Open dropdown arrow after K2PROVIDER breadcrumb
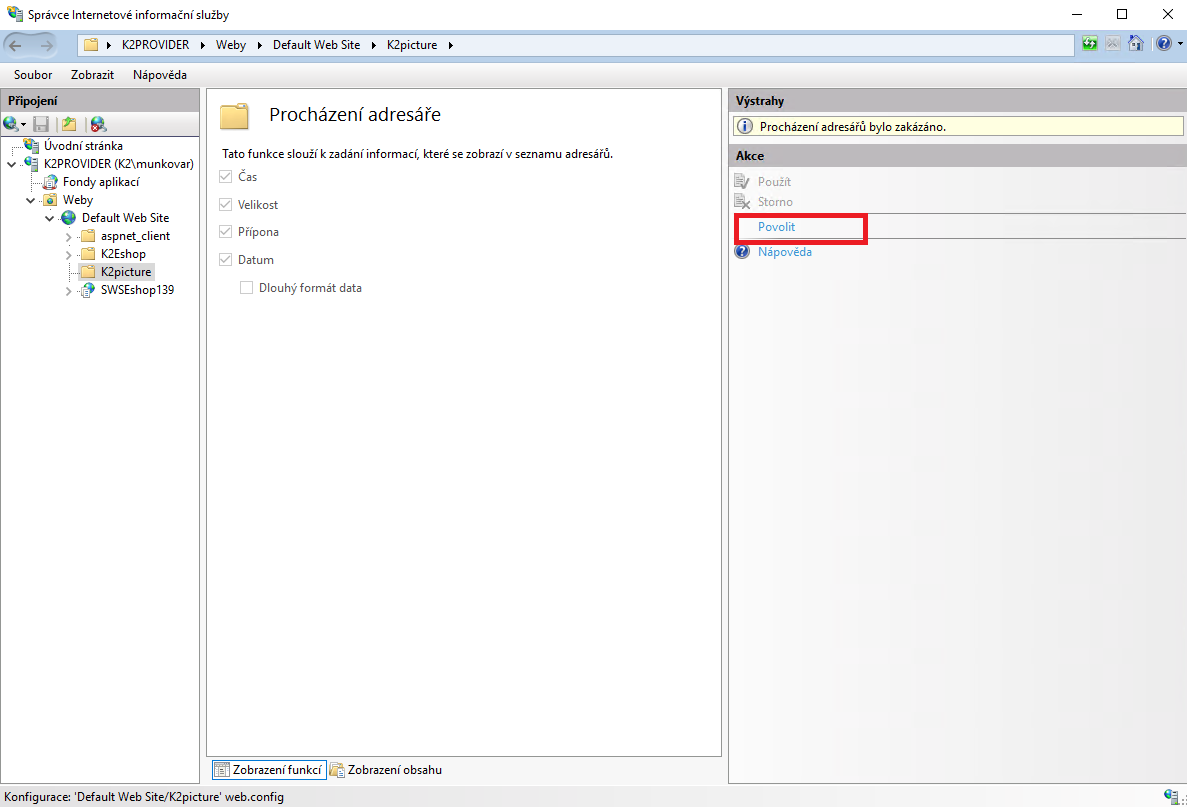The image size is (1187, 807). click(x=202, y=45)
